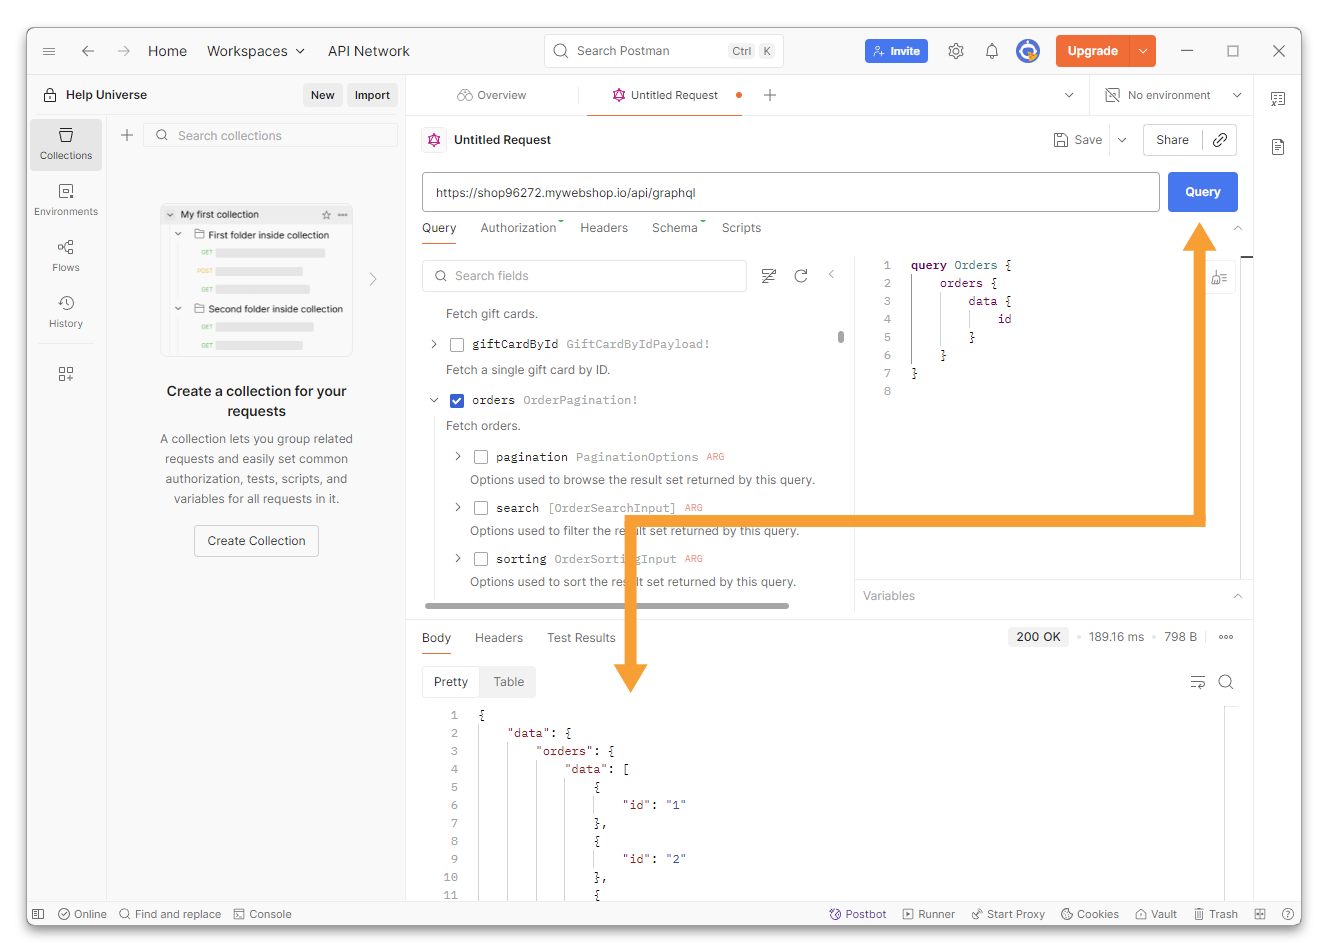Open the Test Results tab
The image size is (1327, 952).
(x=581, y=638)
